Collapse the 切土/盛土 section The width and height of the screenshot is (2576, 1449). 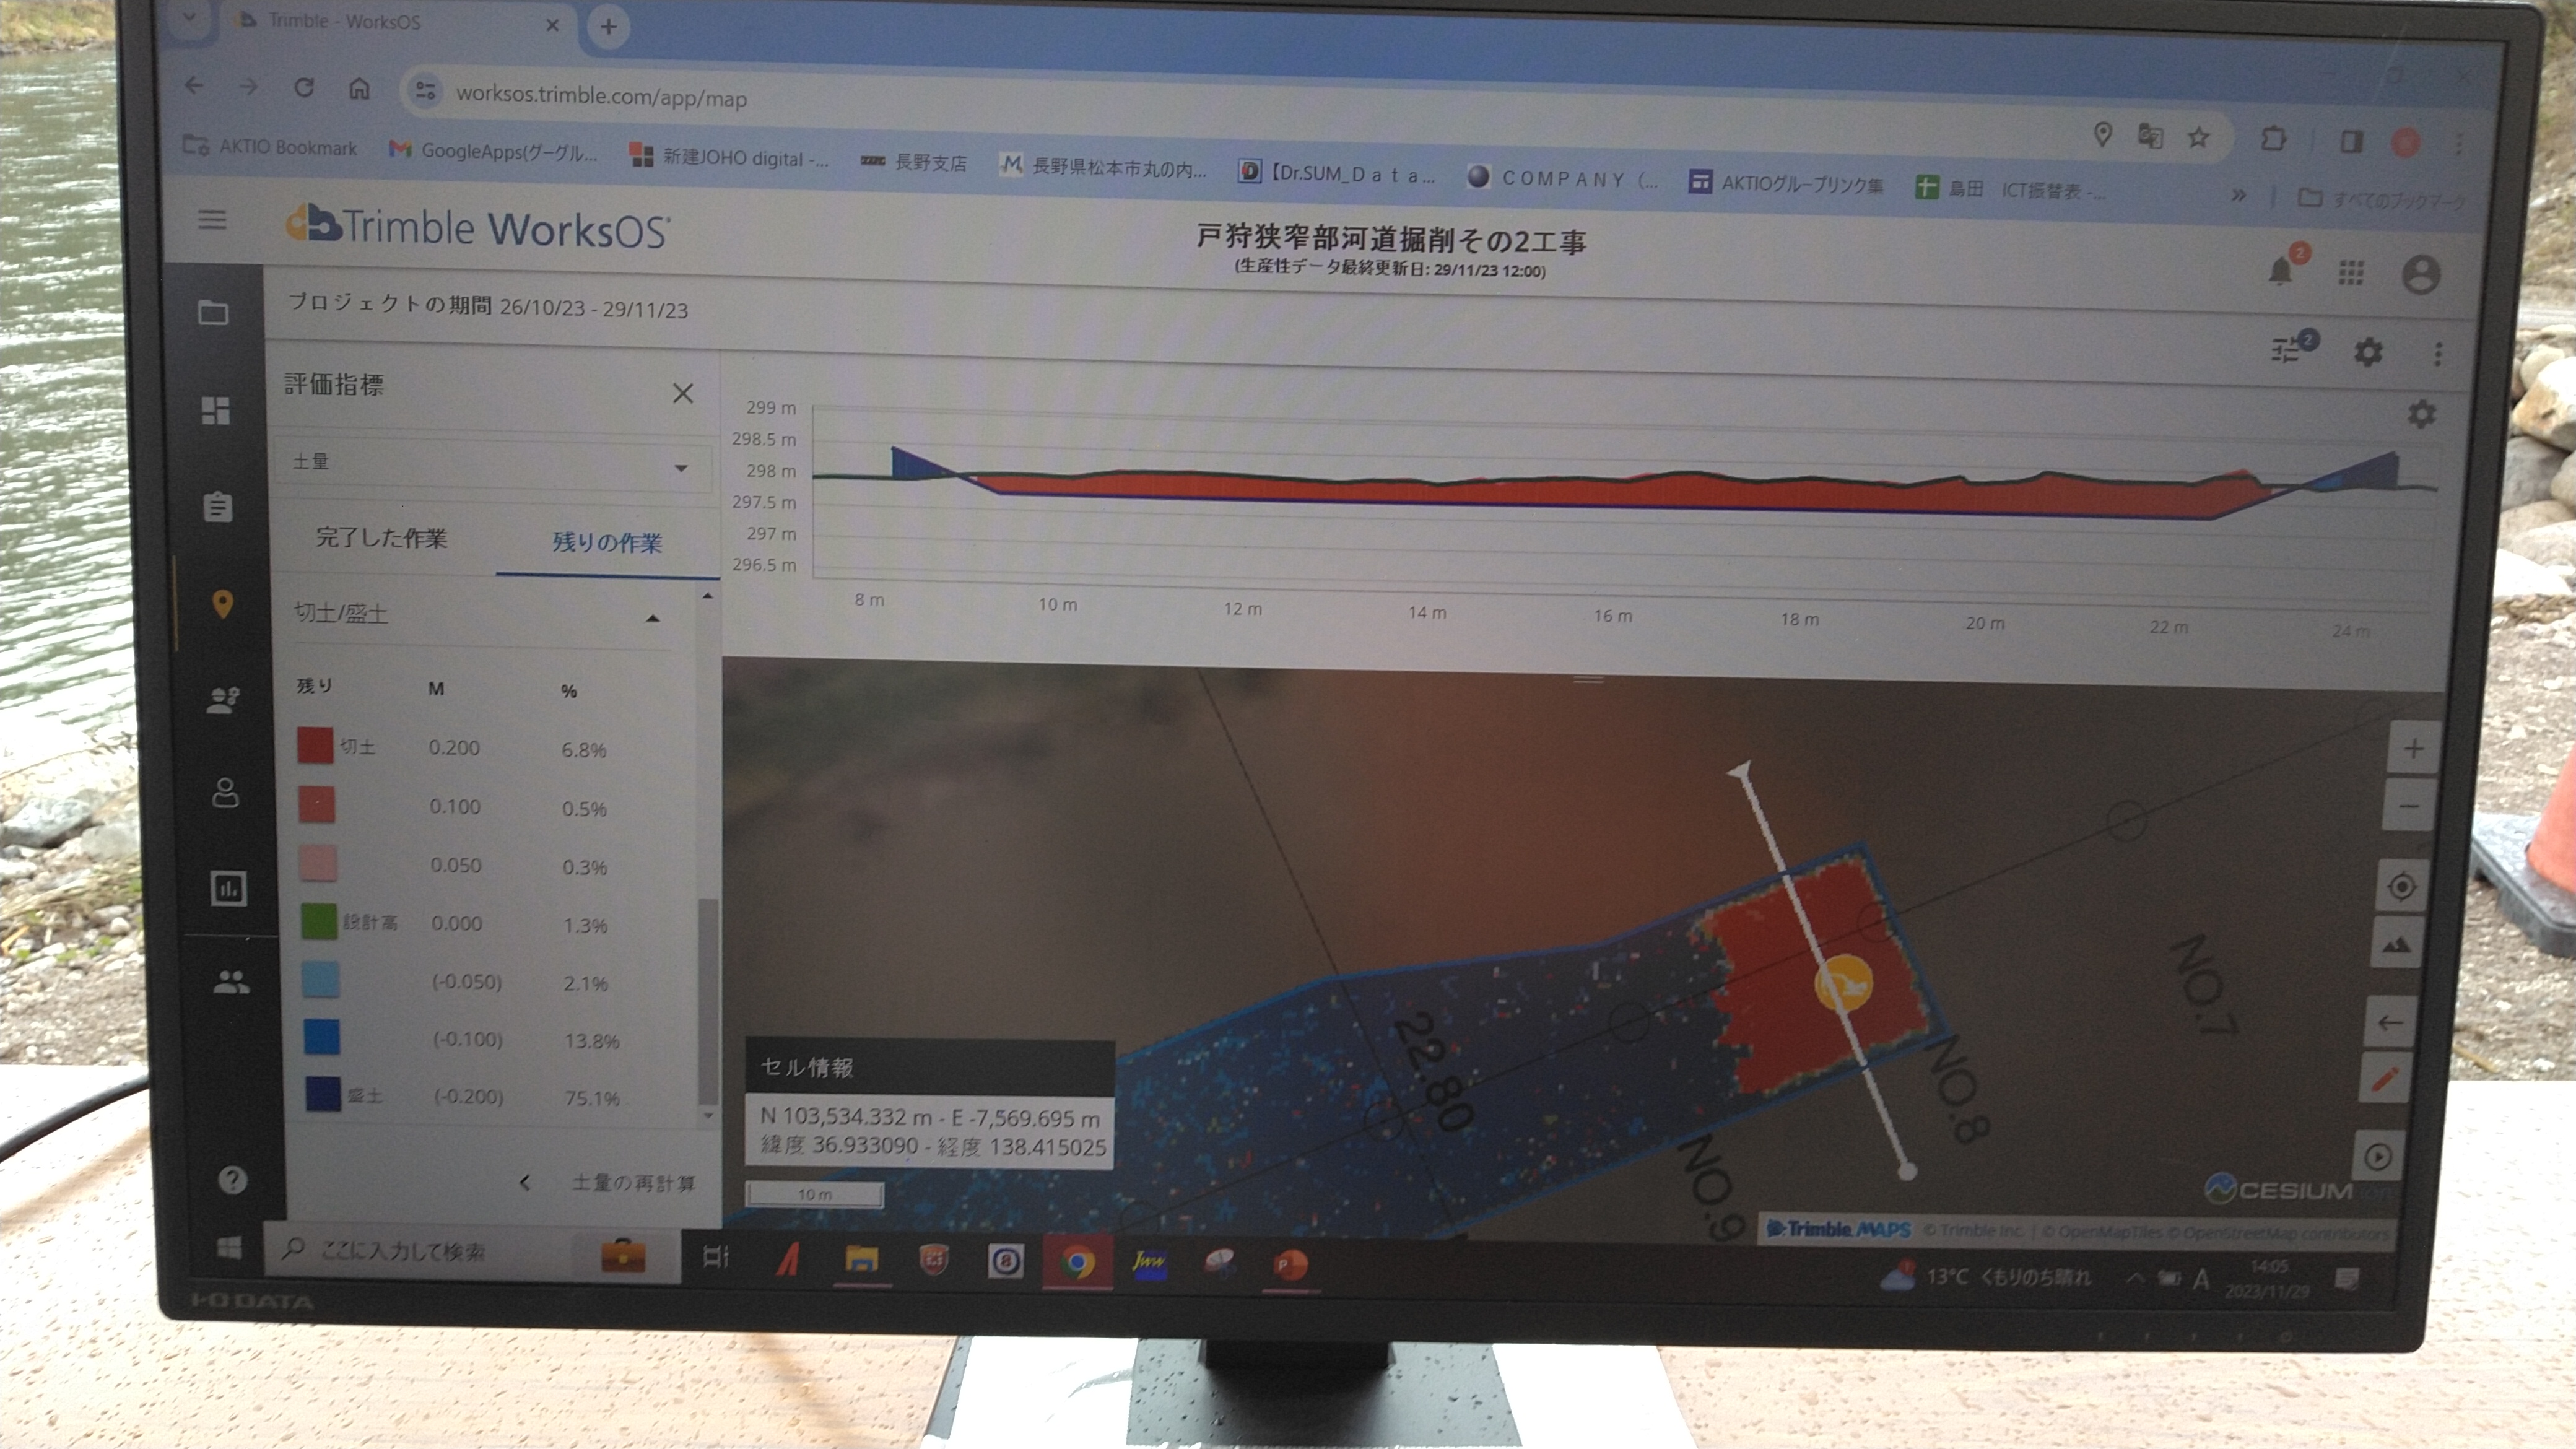pyautogui.click(x=653, y=618)
